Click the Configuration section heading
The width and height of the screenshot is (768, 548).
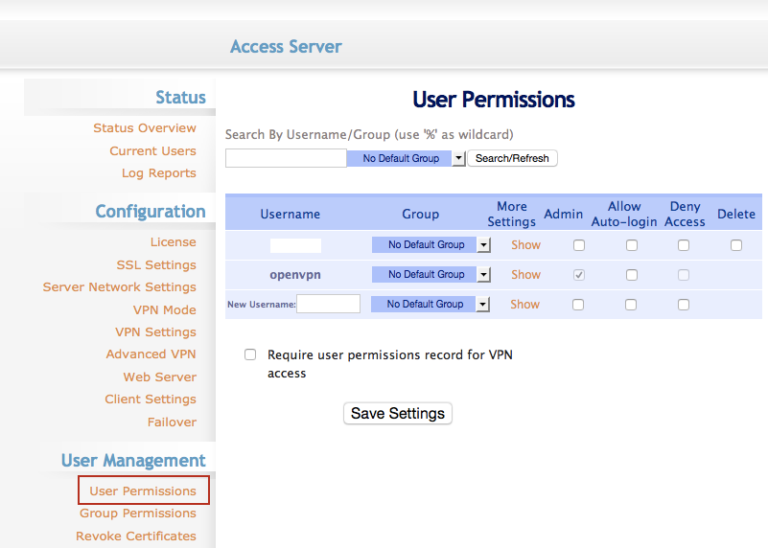click(x=150, y=212)
